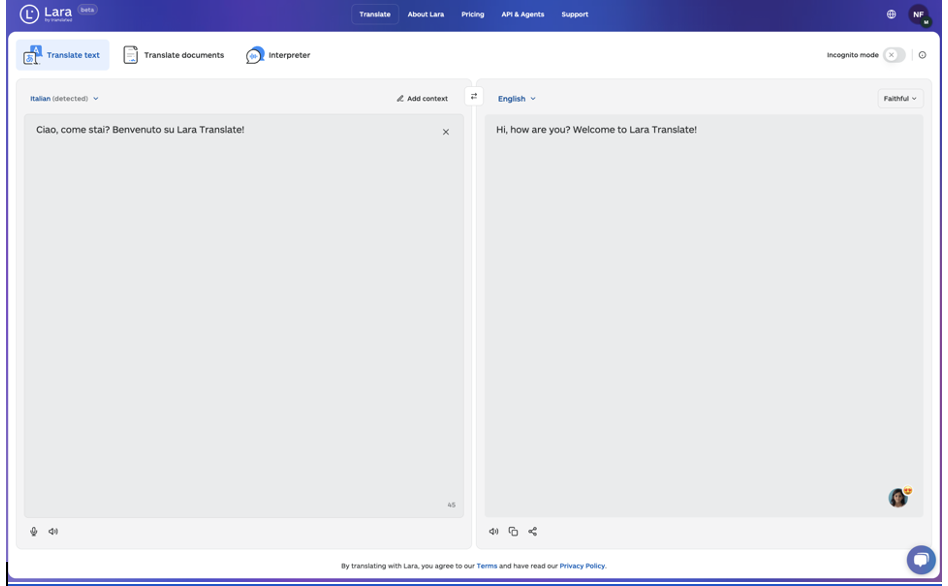Open the Terms link
Image resolution: width=948 pixels, height=586 pixels.
tap(487, 566)
